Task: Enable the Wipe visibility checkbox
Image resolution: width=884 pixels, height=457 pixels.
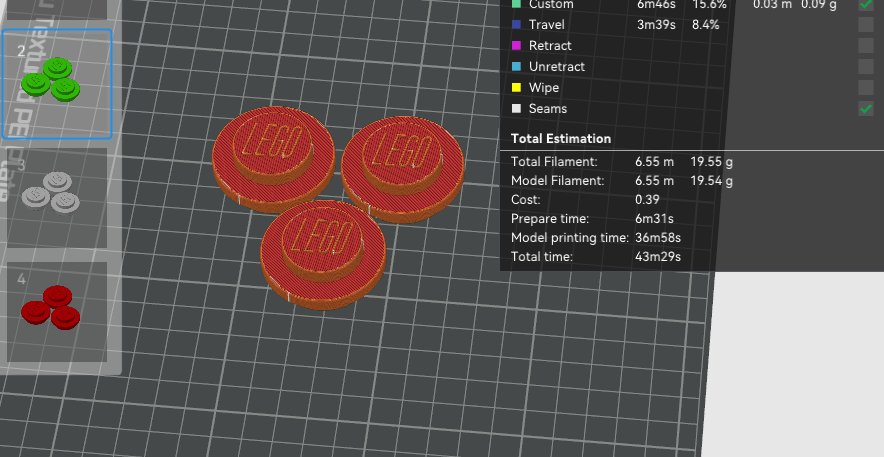Action: [x=866, y=87]
